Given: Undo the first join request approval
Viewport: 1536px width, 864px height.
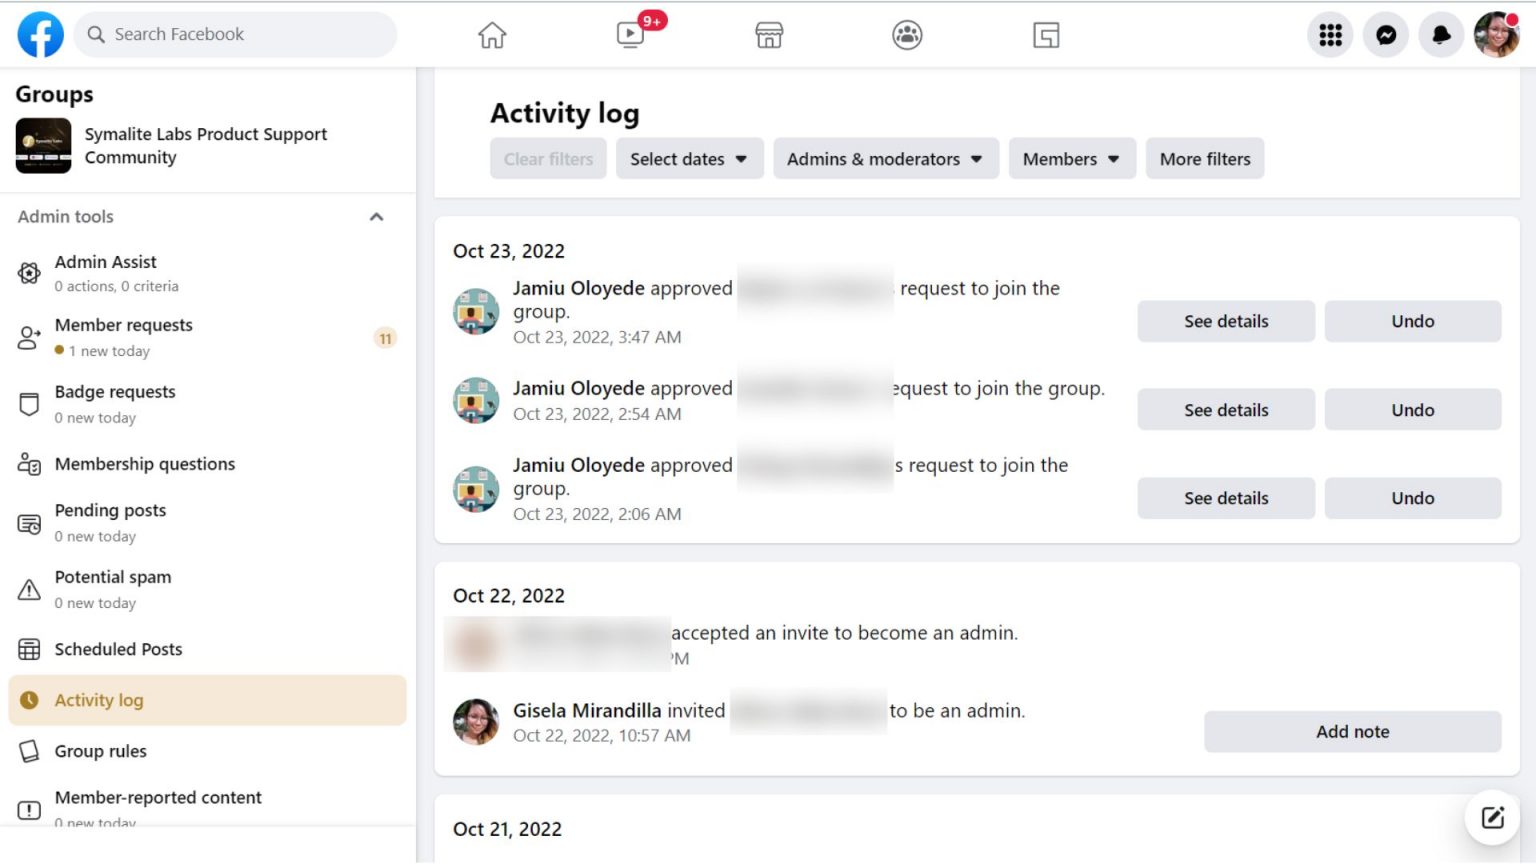Looking at the screenshot, I should tap(1411, 321).
